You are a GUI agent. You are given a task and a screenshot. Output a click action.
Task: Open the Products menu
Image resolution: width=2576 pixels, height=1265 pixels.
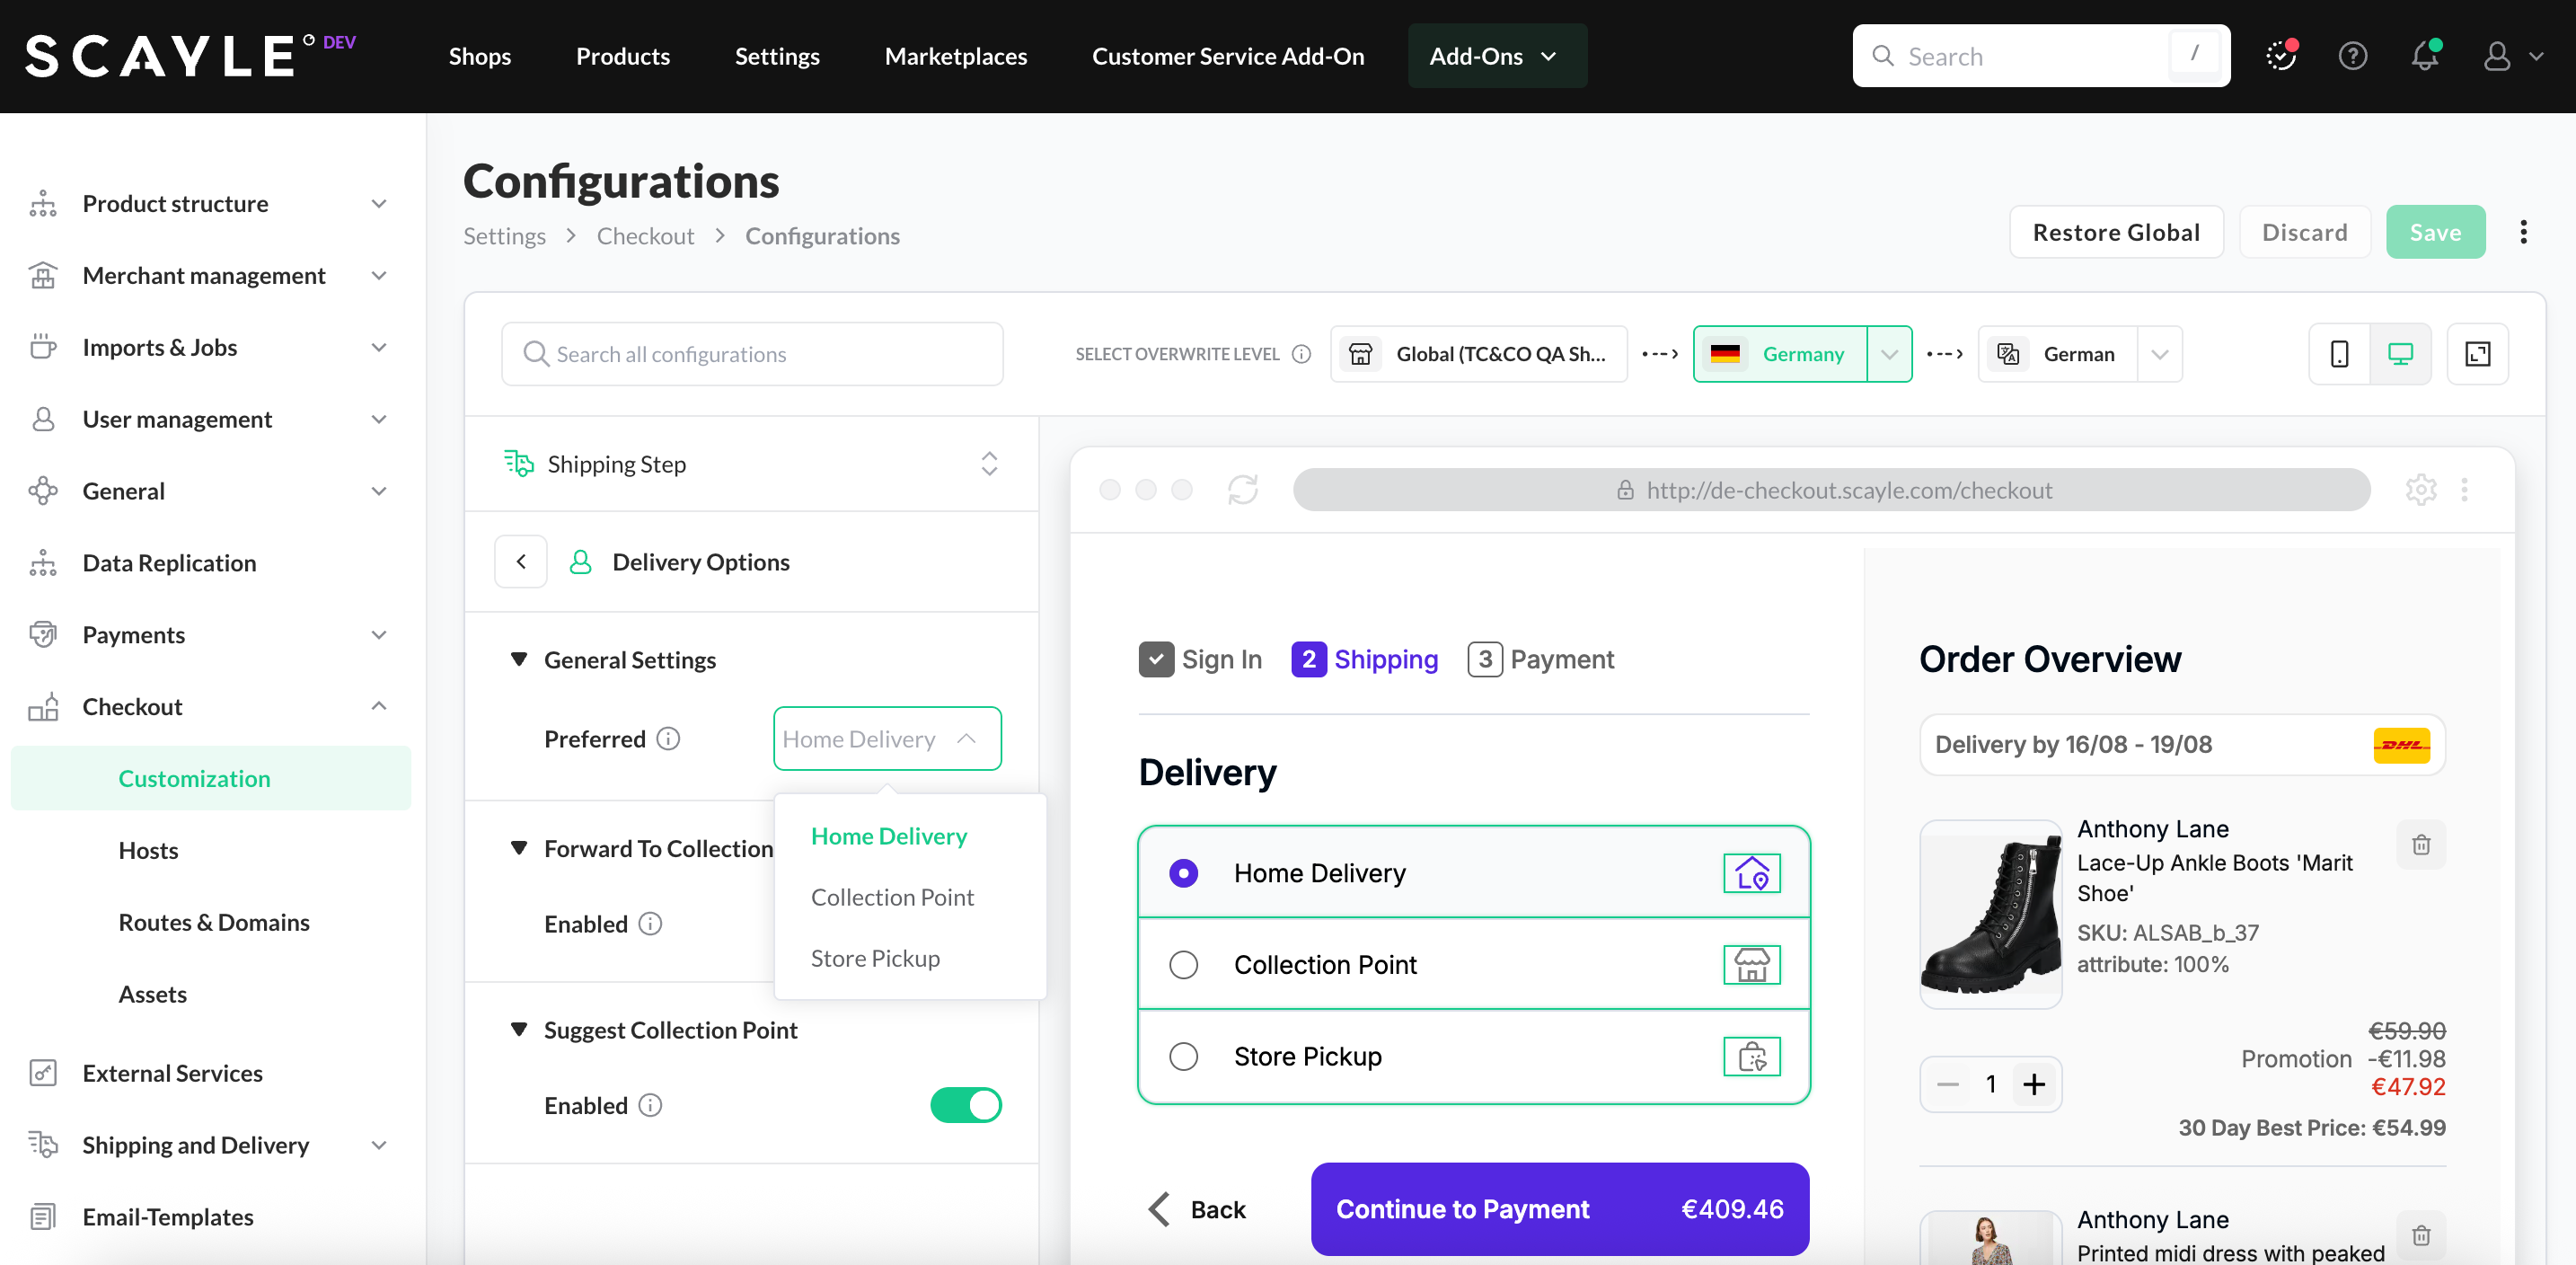coord(622,56)
